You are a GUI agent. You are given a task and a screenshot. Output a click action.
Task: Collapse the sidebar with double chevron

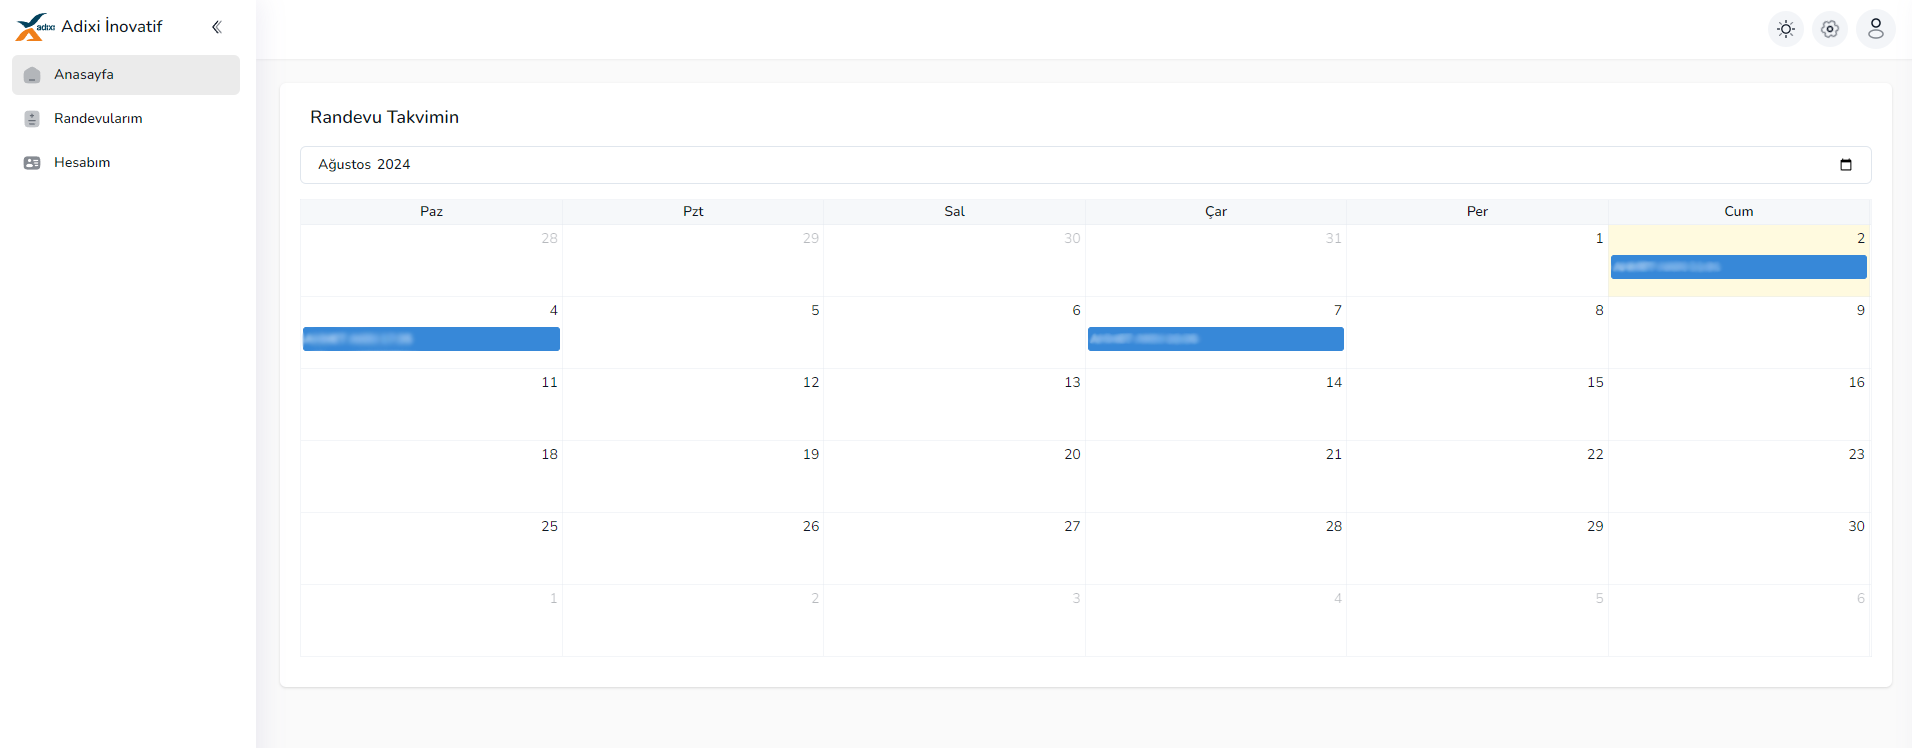tap(217, 27)
